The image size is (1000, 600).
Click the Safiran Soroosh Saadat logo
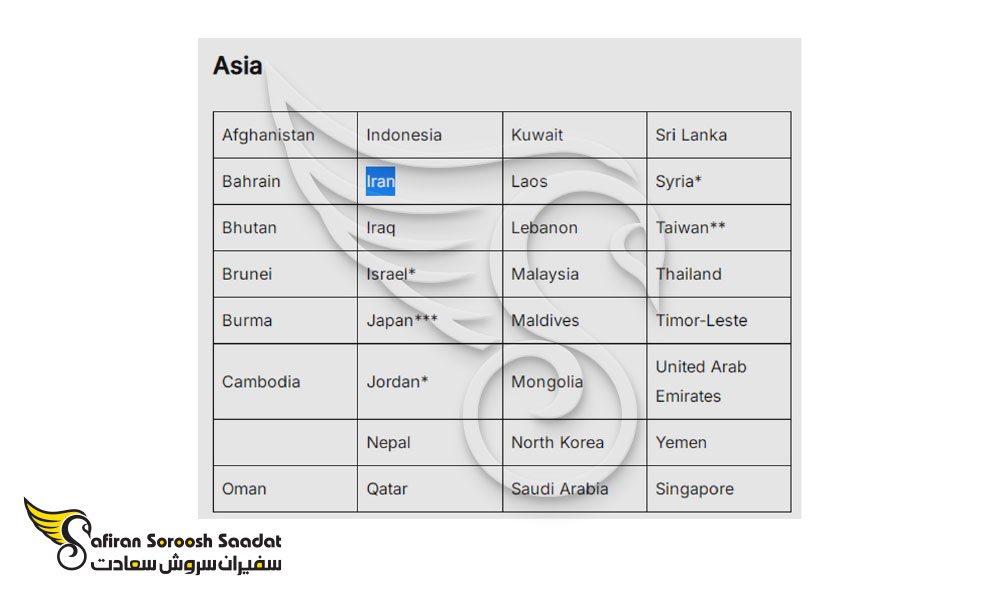click(152, 534)
